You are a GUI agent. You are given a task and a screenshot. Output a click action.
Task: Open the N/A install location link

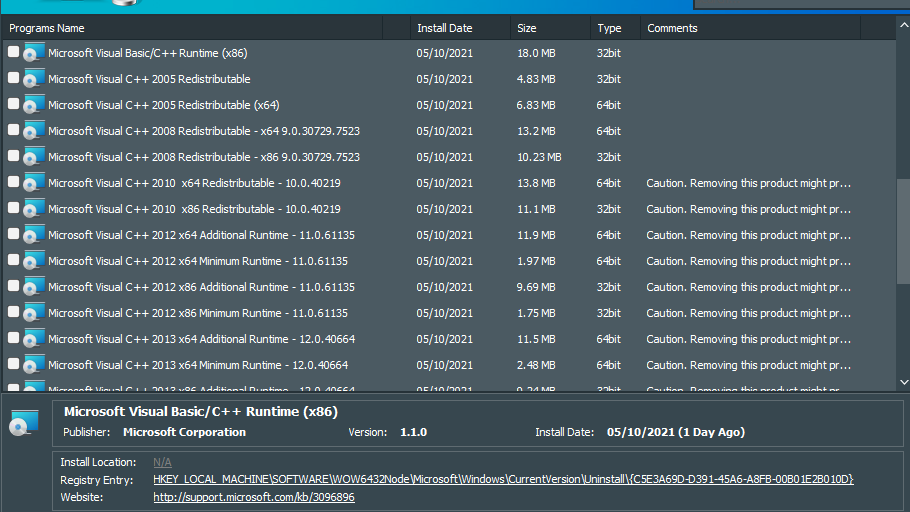[x=162, y=462]
